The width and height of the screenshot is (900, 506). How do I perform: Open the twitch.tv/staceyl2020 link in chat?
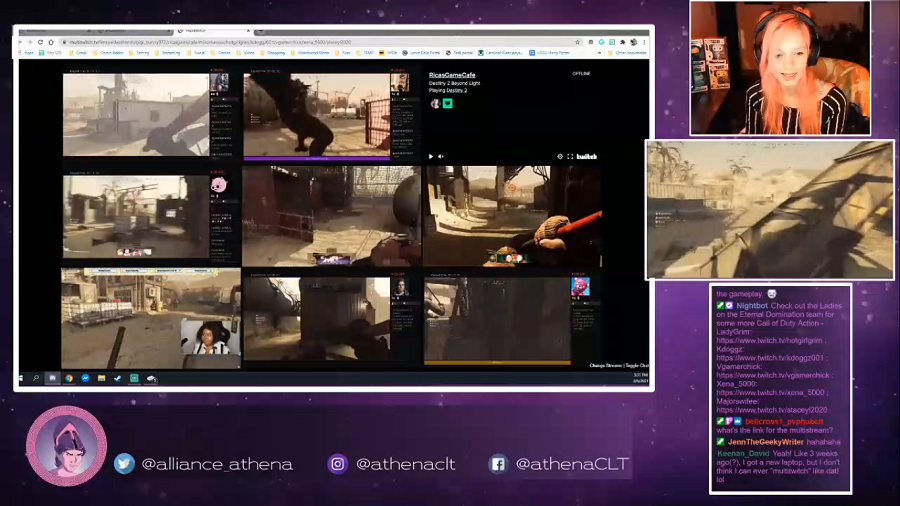(x=771, y=410)
